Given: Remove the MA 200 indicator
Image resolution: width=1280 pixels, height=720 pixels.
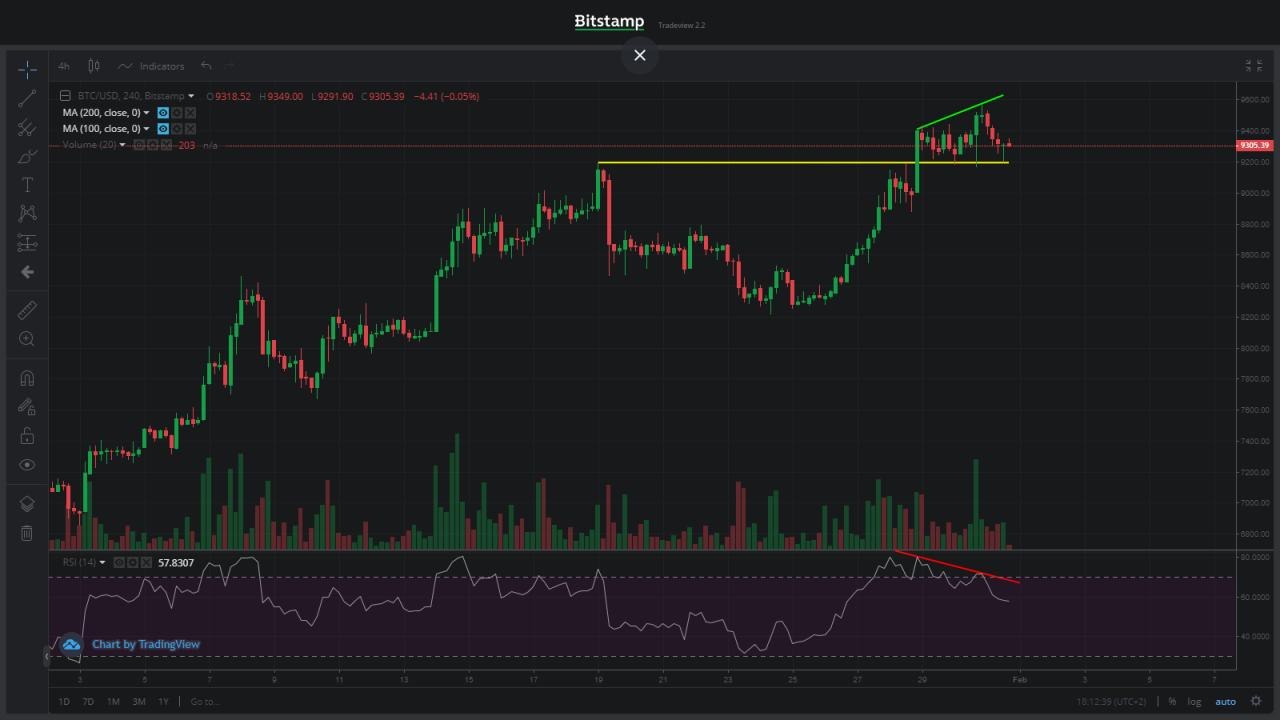Looking at the screenshot, I should (190, 113).
